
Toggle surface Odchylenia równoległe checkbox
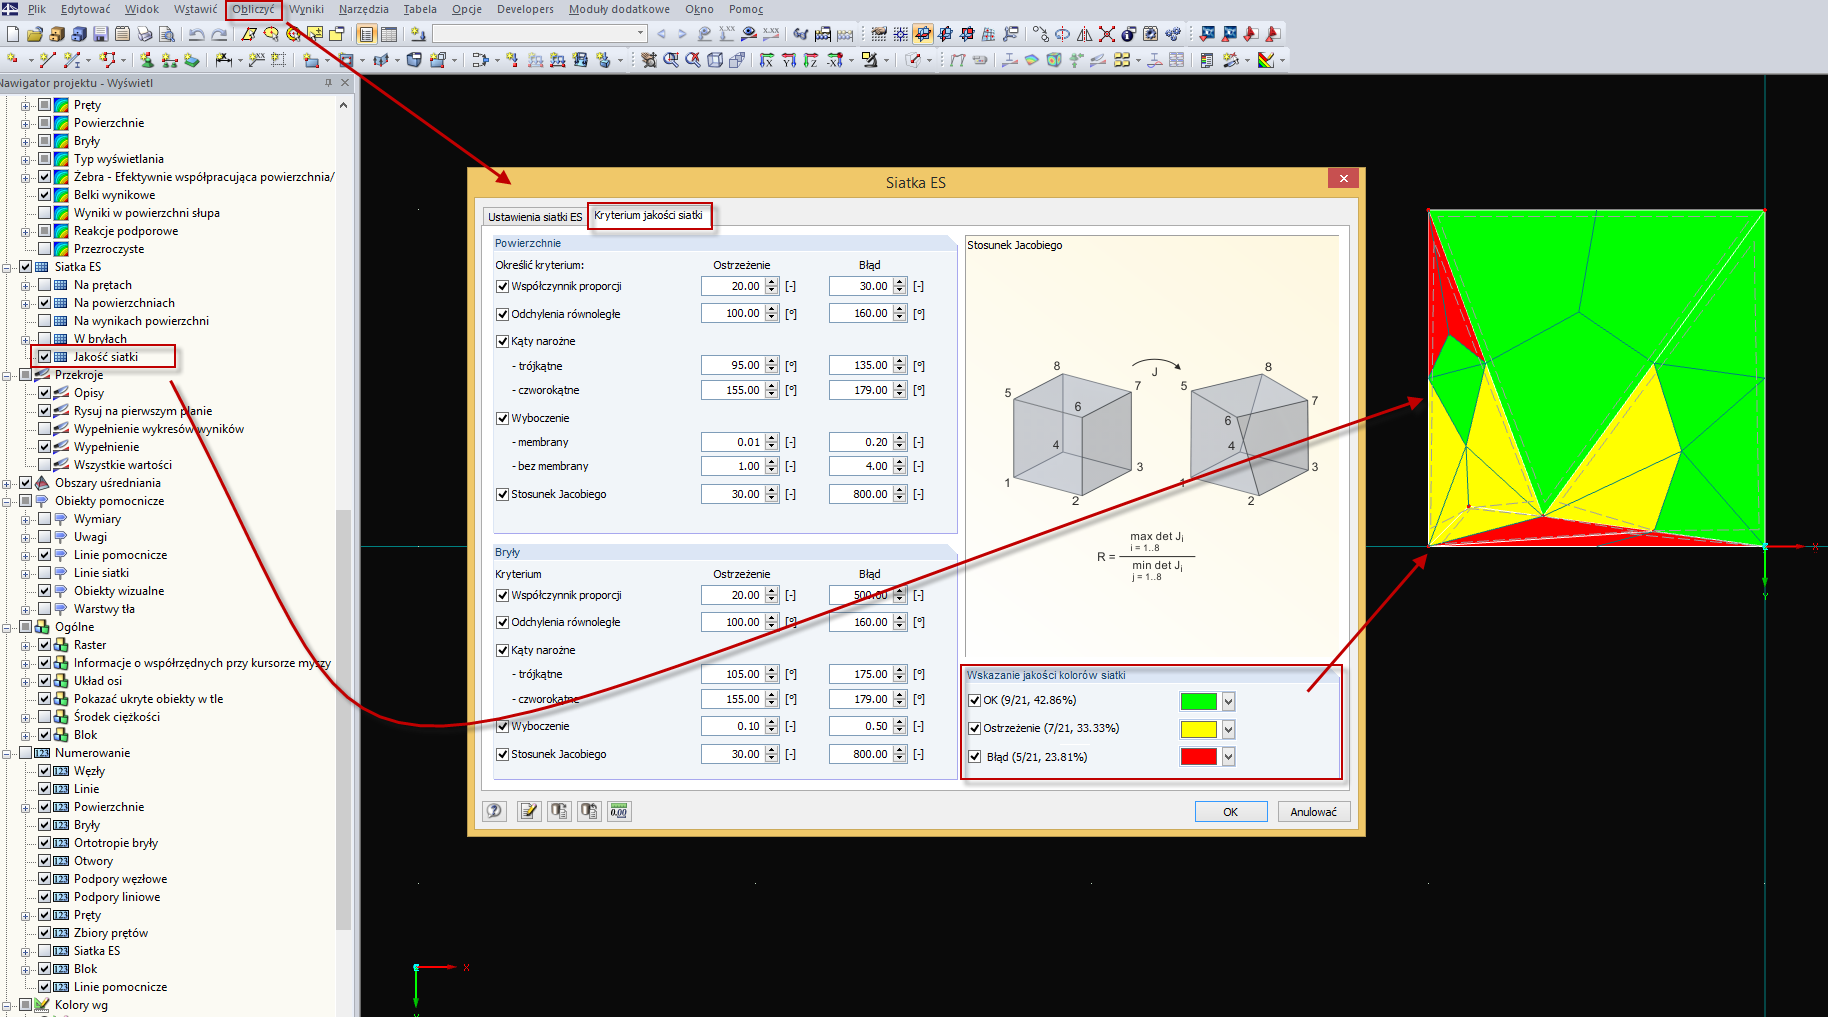click(503, 314)
